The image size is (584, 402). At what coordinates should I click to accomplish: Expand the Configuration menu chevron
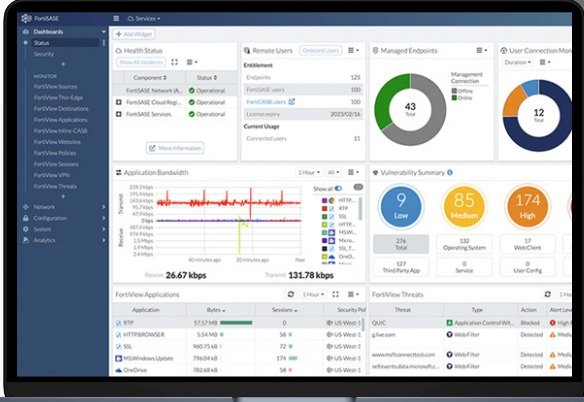point(104,218)
